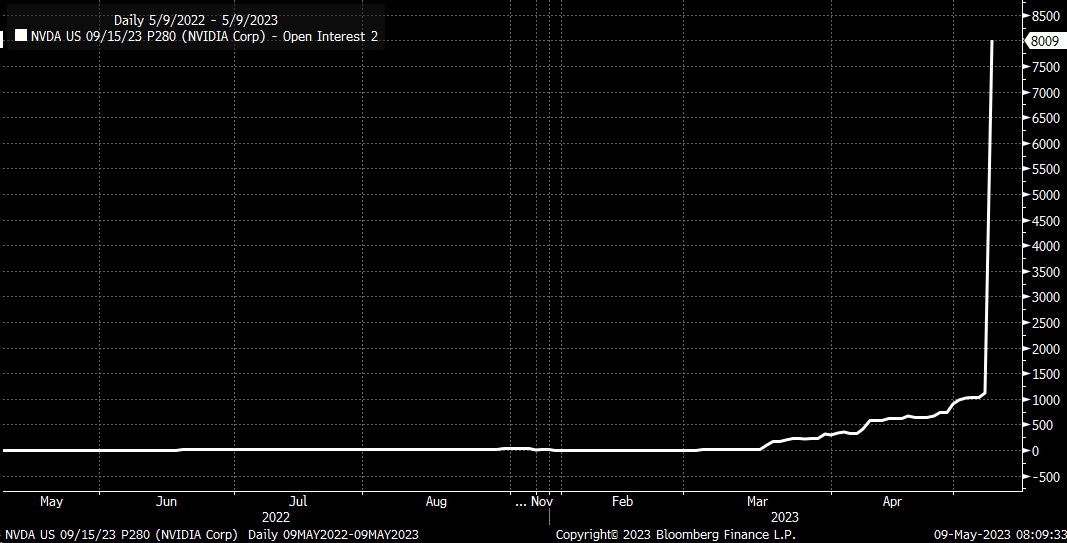Click the 6500 y-axis label
Viewport: 1067px width, 543px height.
point(1045,118)
